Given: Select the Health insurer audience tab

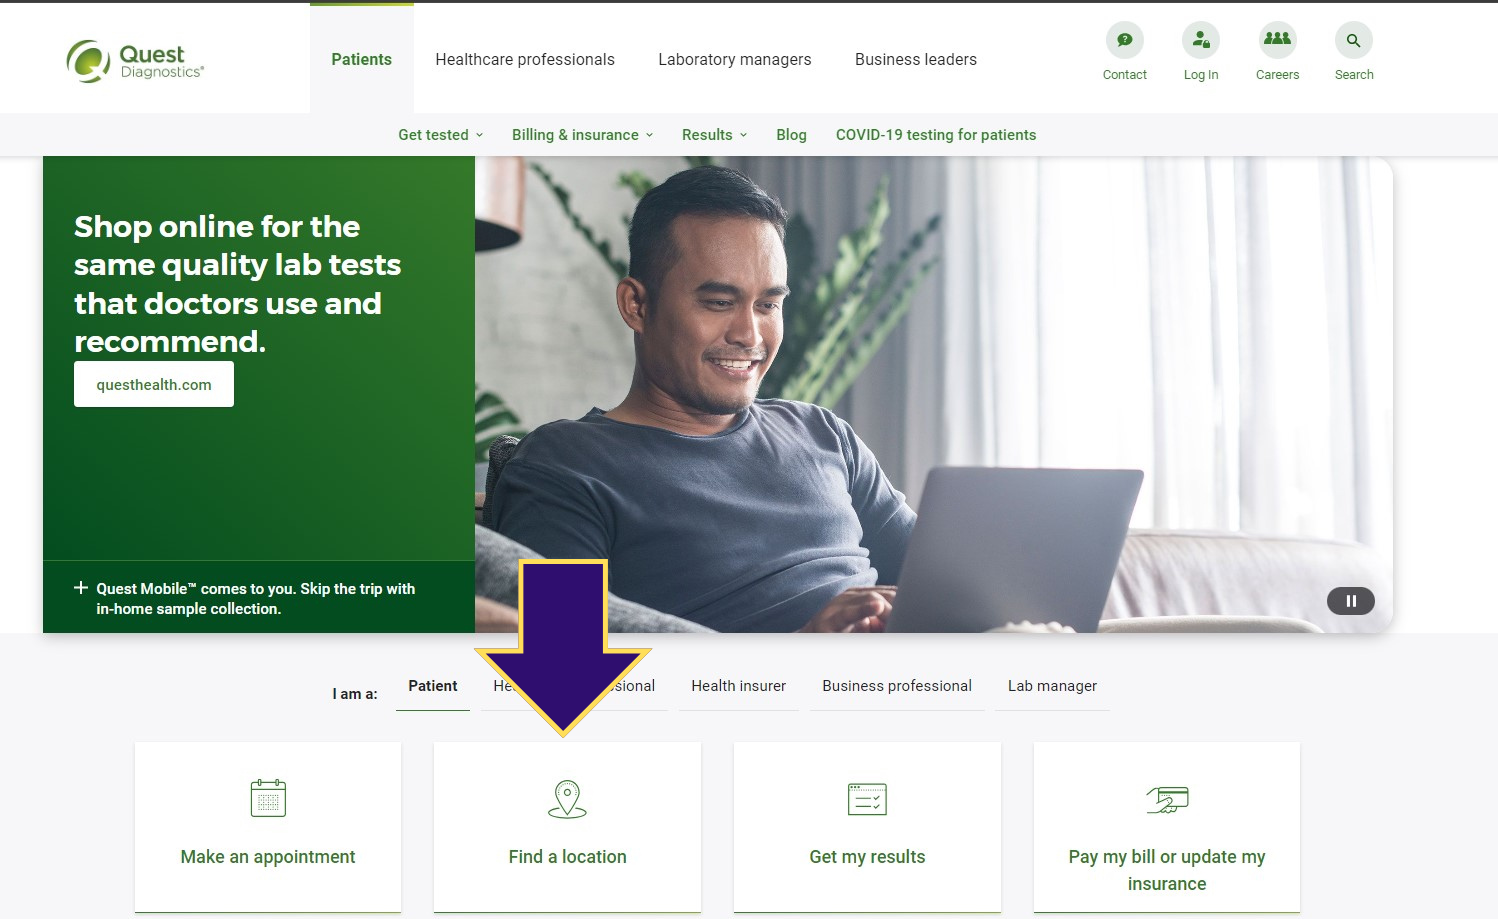Looking at the screenshot, I should pos(738,686).
